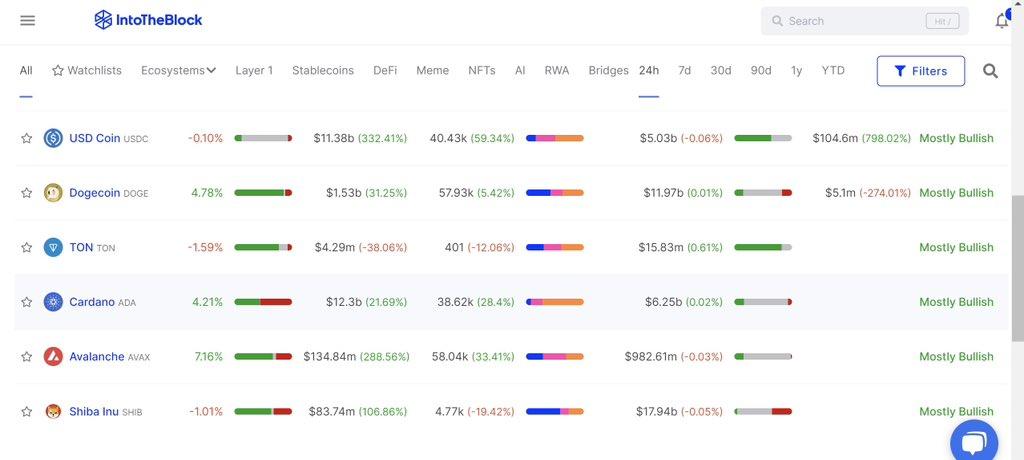Click the USD Coin logo icon
The width and height of the screenshot is (1024, 460).
pos(53,139)
